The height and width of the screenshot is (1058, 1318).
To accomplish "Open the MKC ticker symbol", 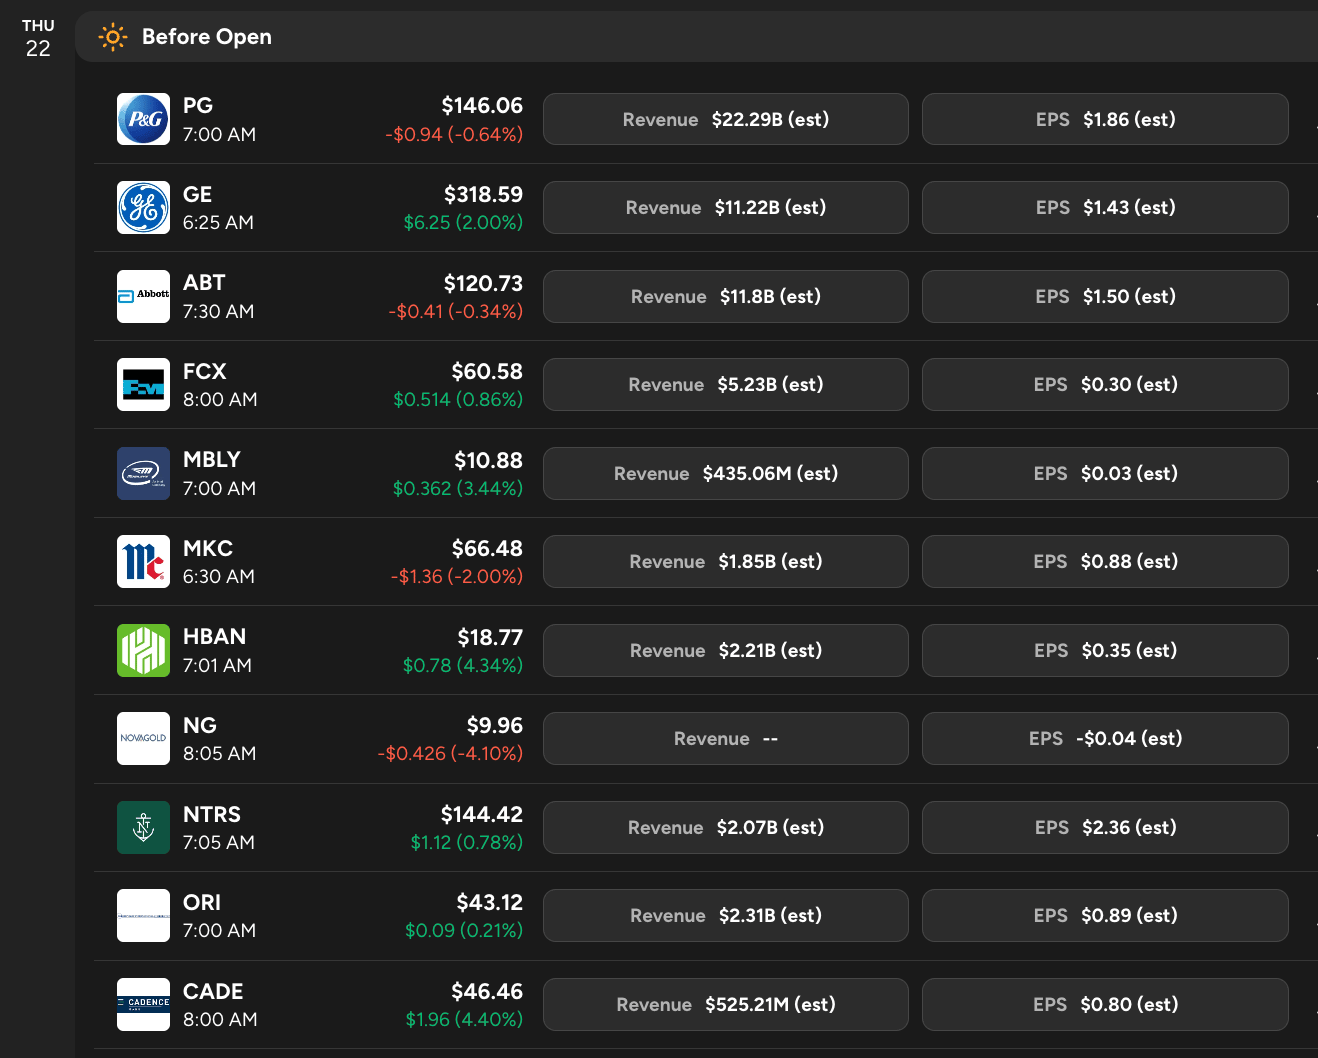I will click(x=208, y=548).
